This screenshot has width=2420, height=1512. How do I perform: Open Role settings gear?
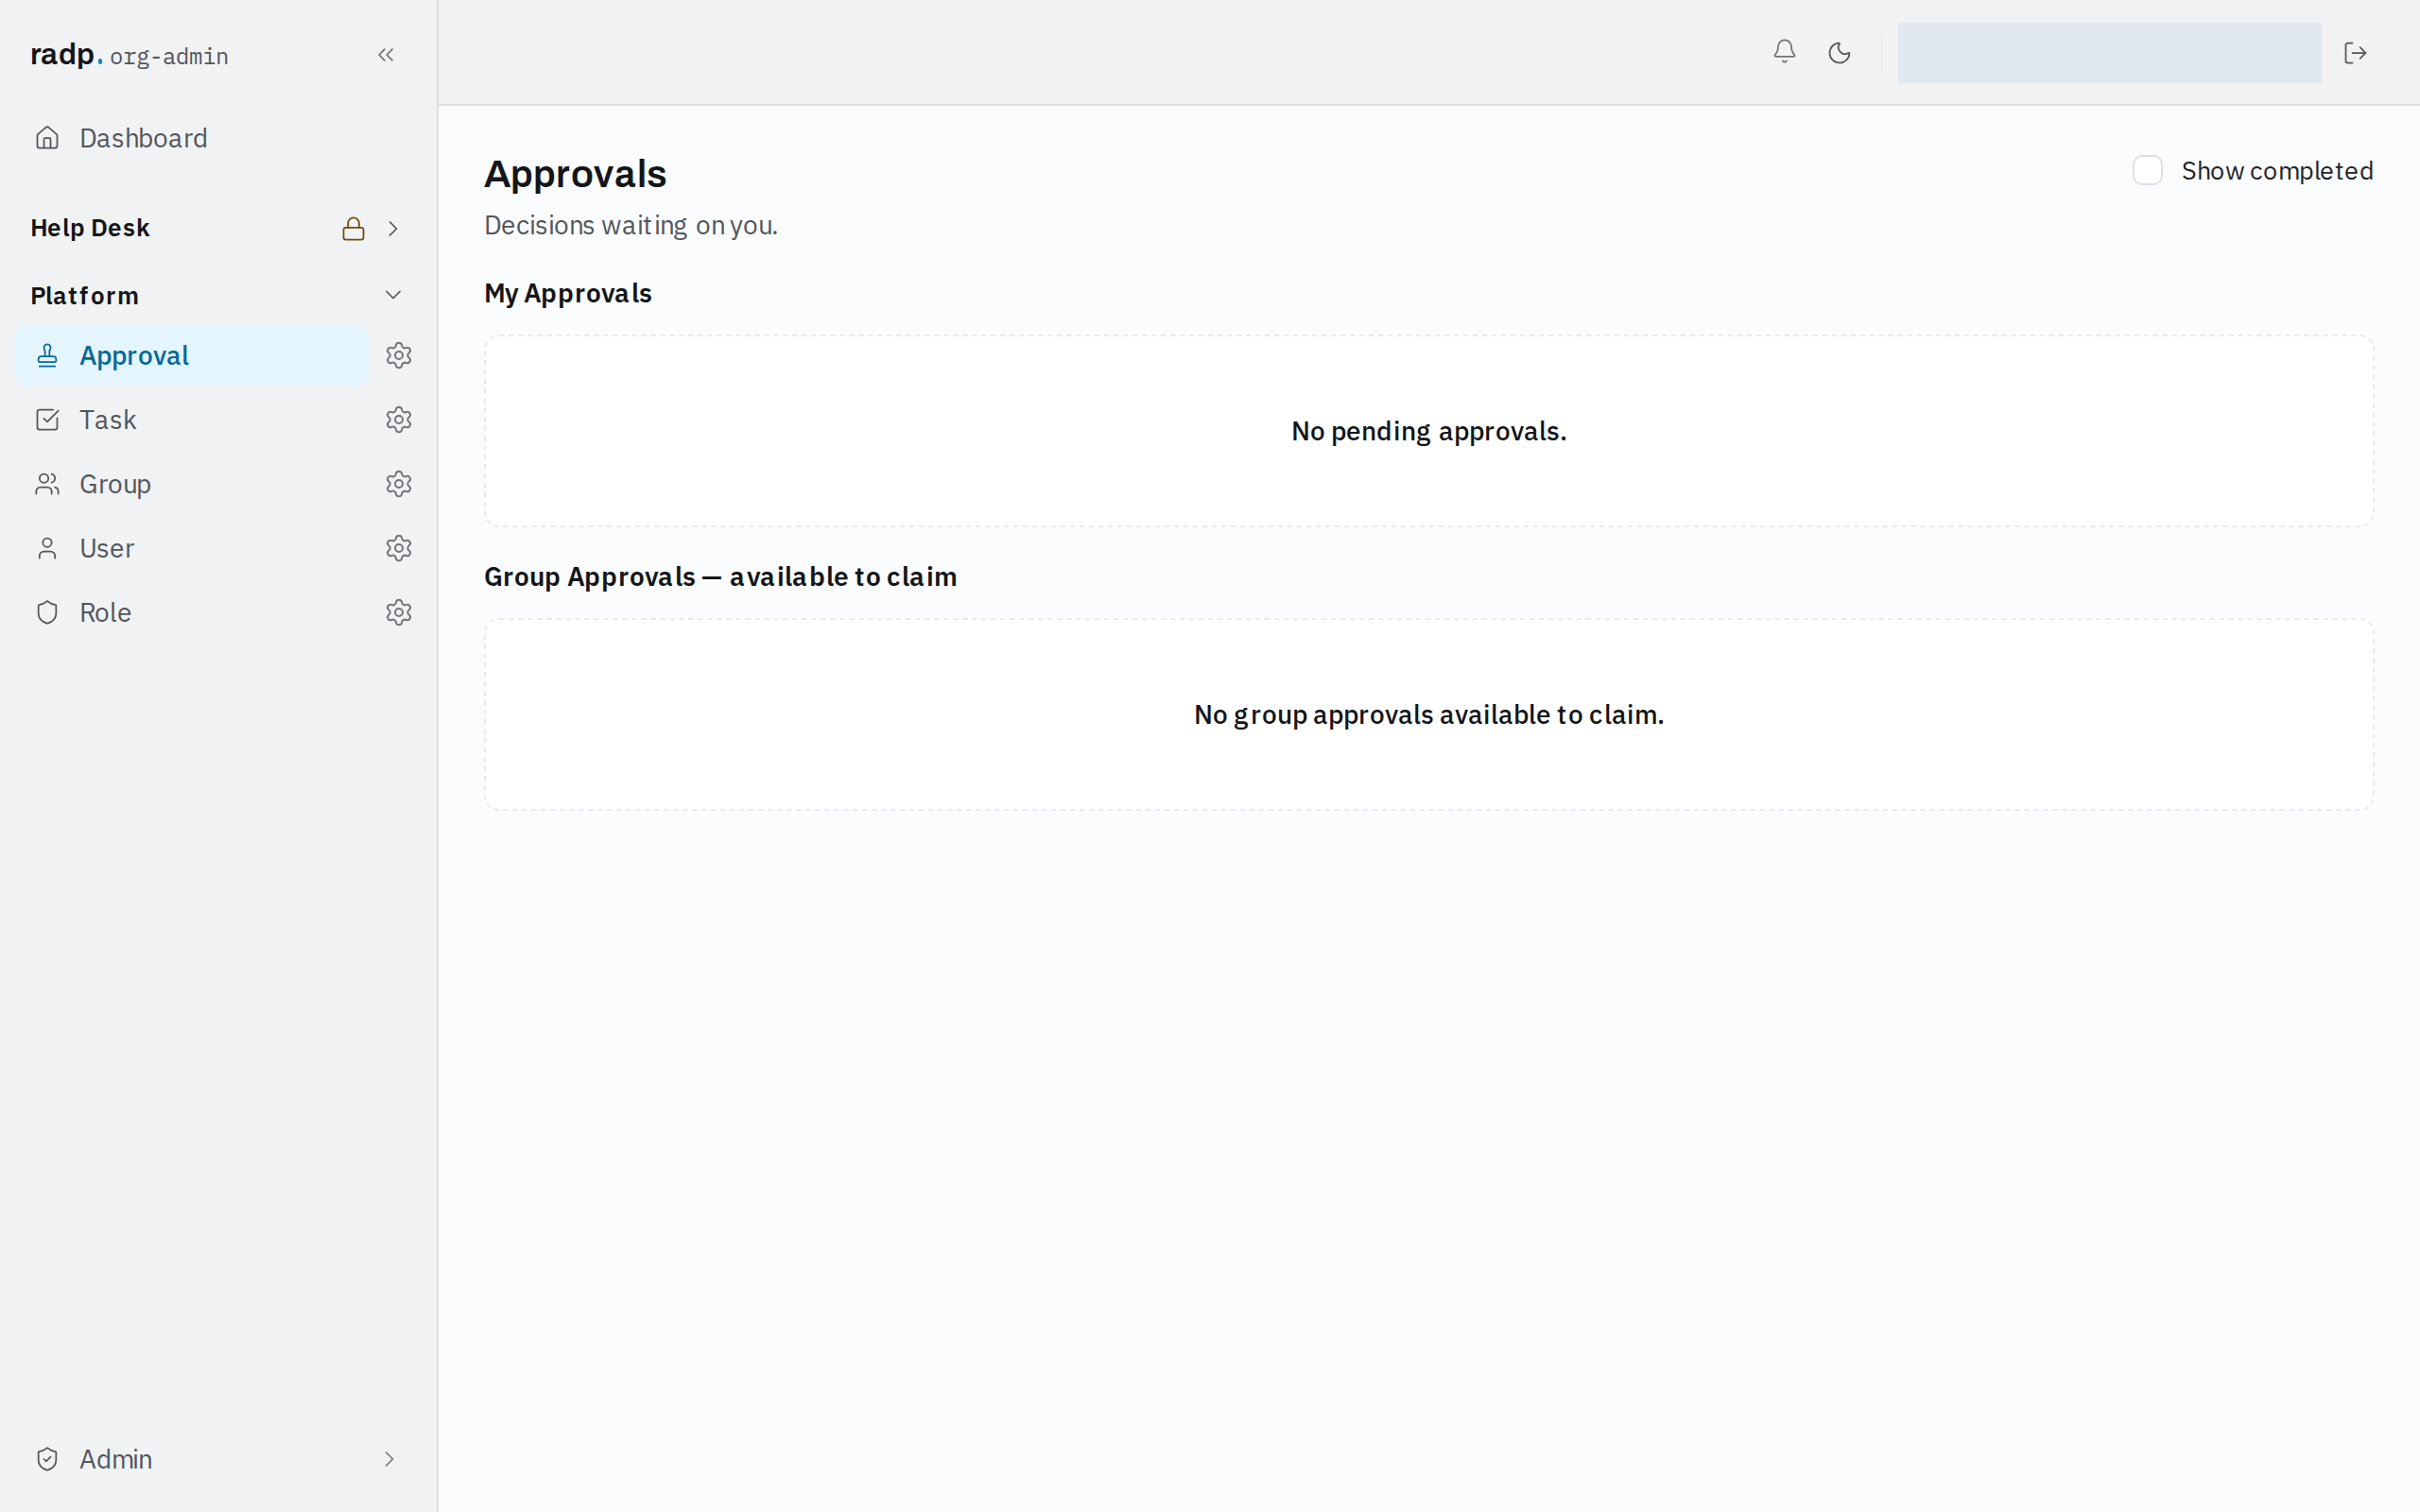point(399,612)
